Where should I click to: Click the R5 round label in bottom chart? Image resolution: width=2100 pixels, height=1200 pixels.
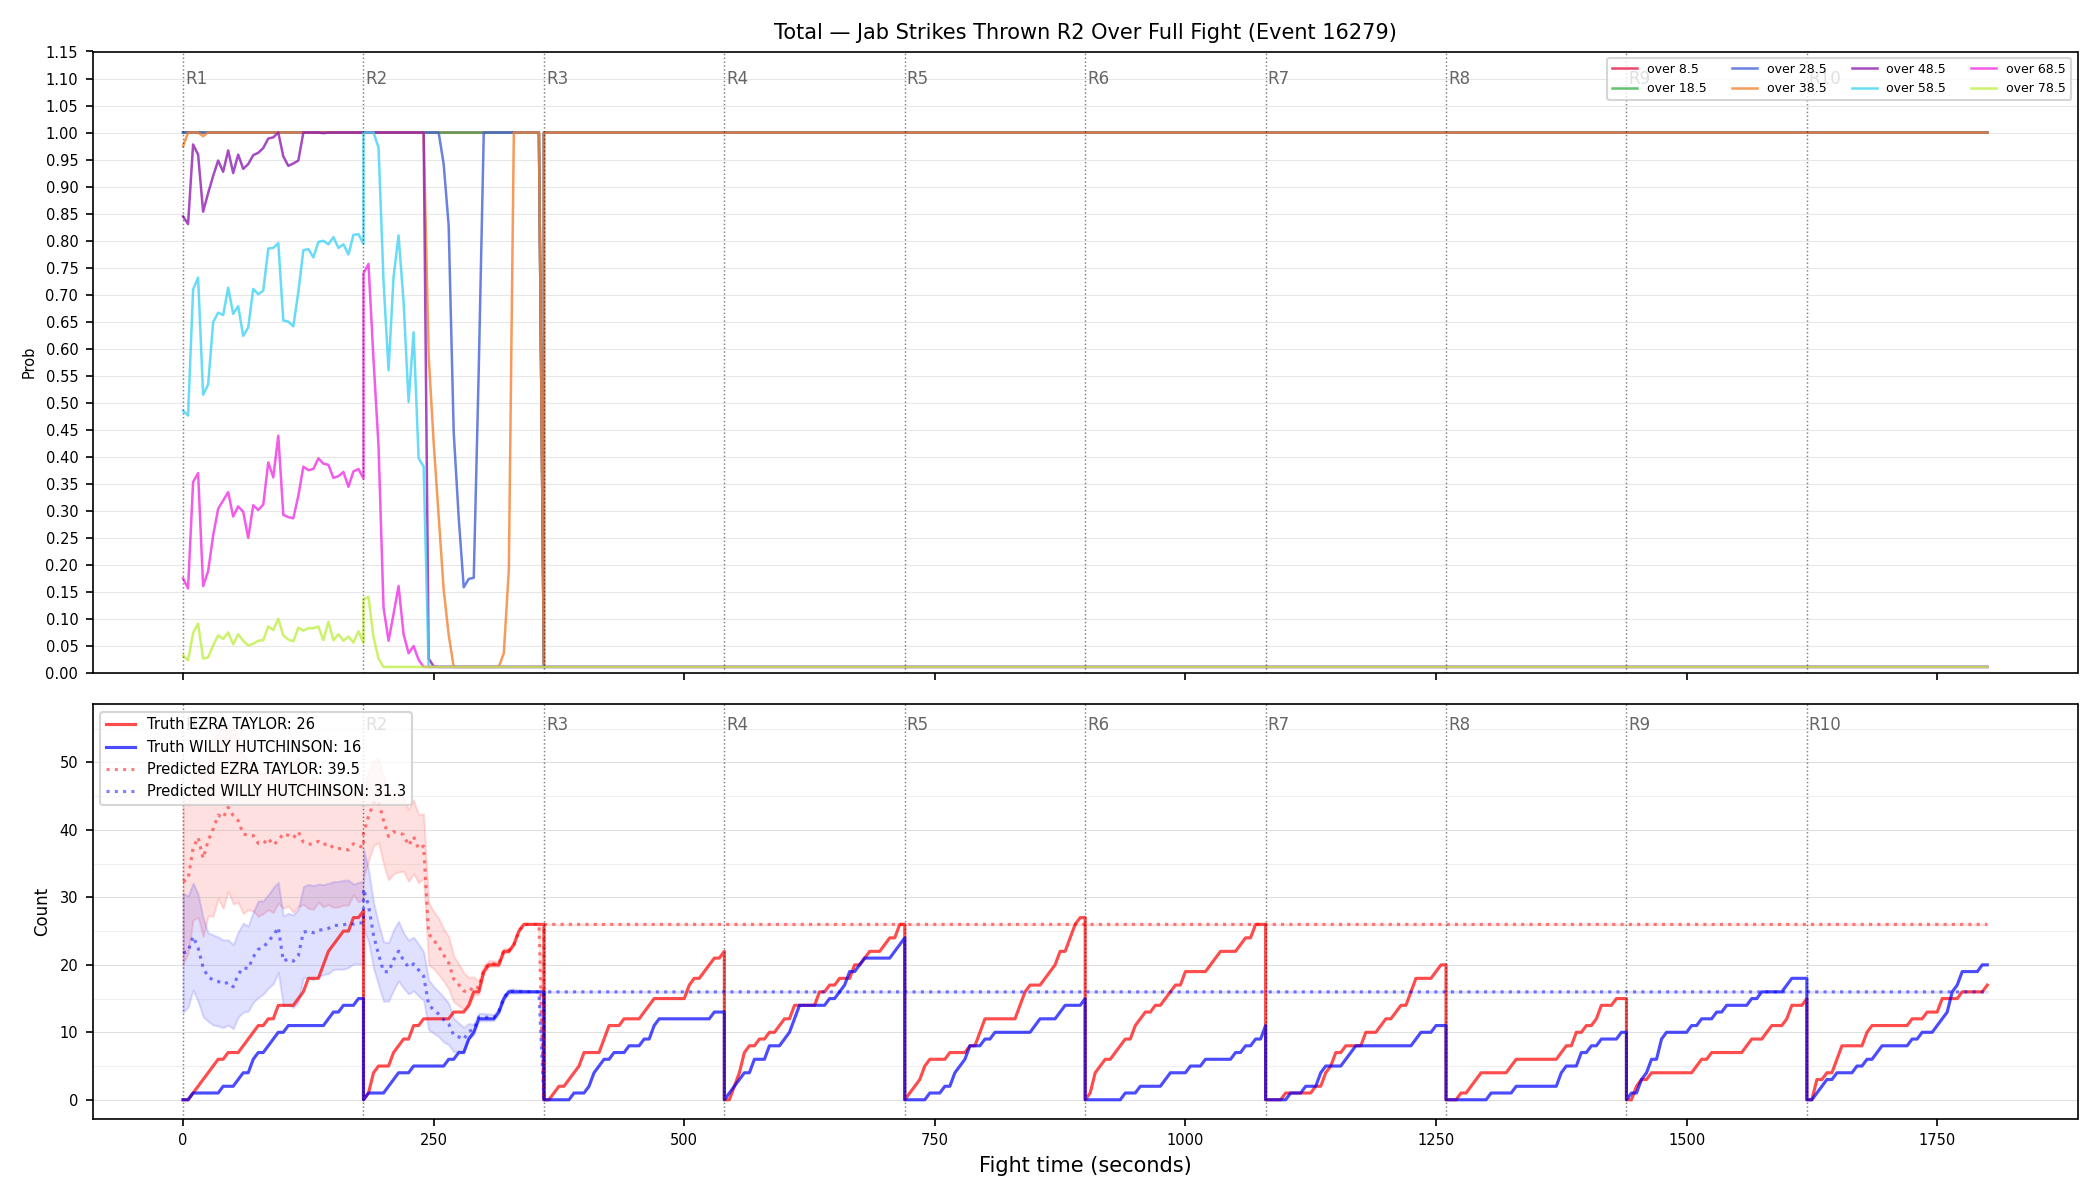pyautogui.click(x=917, y=724)
